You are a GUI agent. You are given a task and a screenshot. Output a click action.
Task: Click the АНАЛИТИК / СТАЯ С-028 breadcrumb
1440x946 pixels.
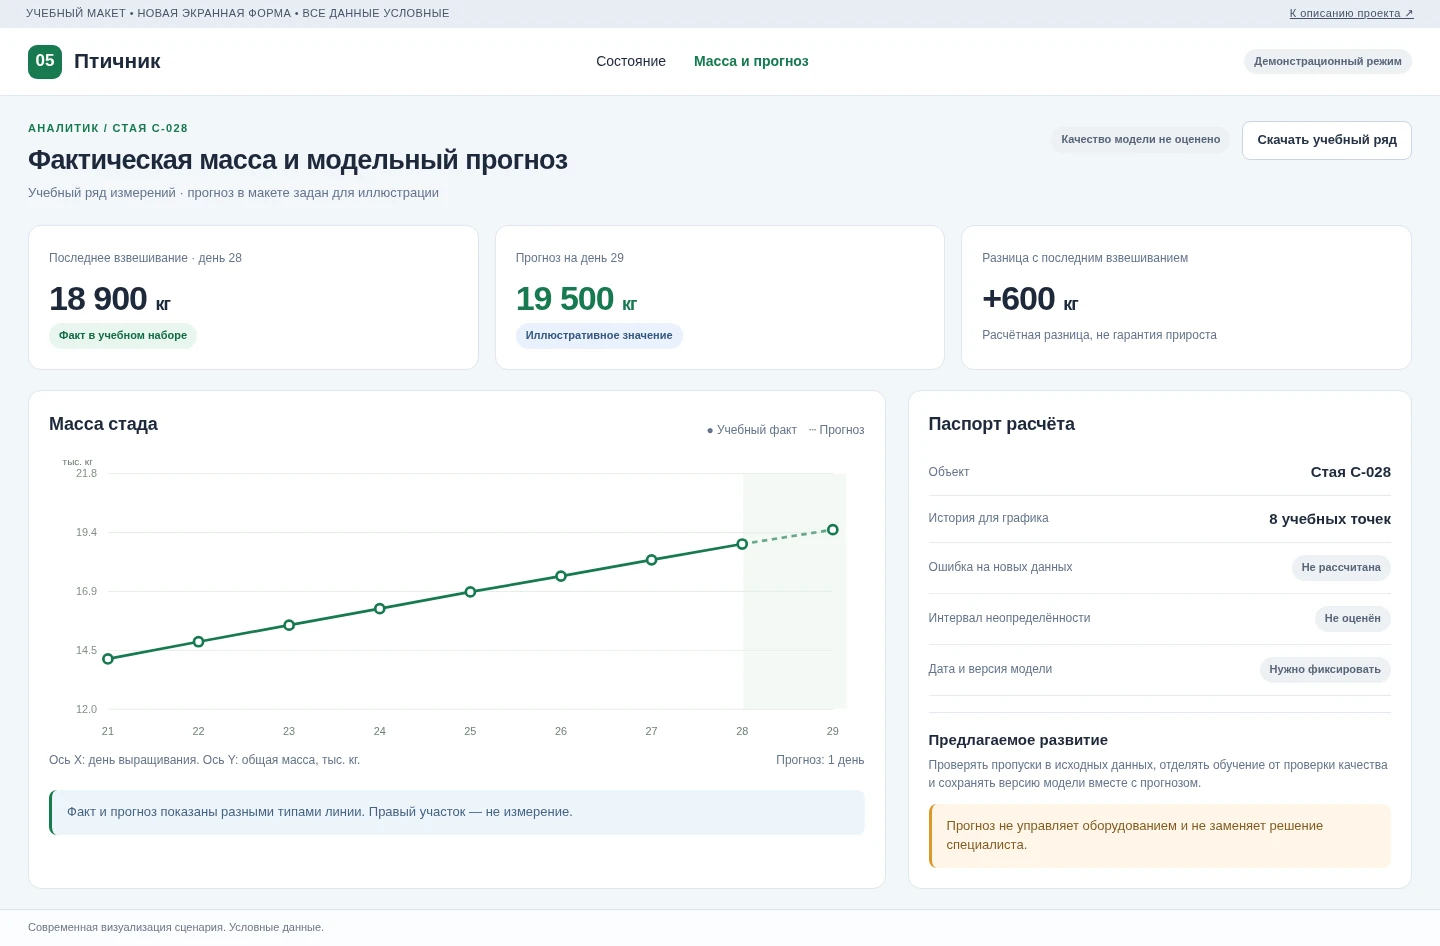(x=108, y=128)
